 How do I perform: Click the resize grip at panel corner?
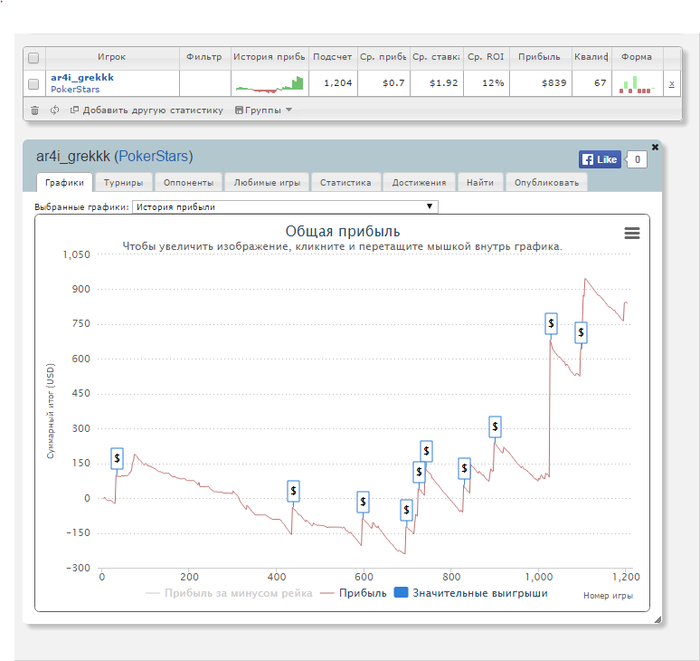pyautogui.click(x=658, y=619)
